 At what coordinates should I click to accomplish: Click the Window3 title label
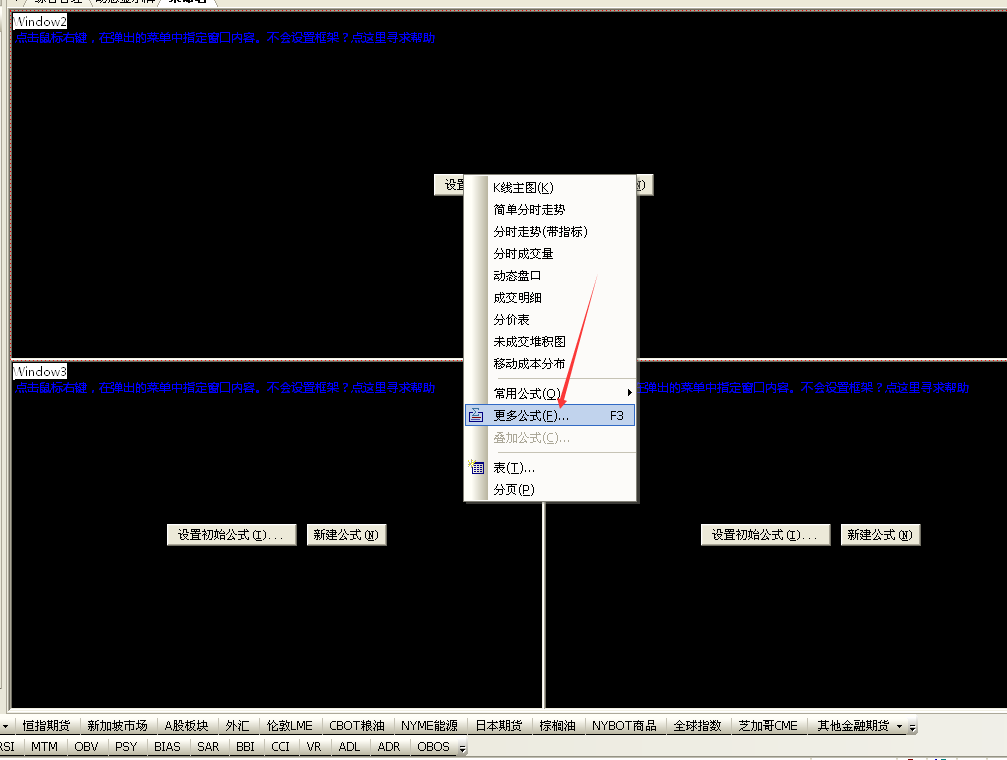(40, 371)
